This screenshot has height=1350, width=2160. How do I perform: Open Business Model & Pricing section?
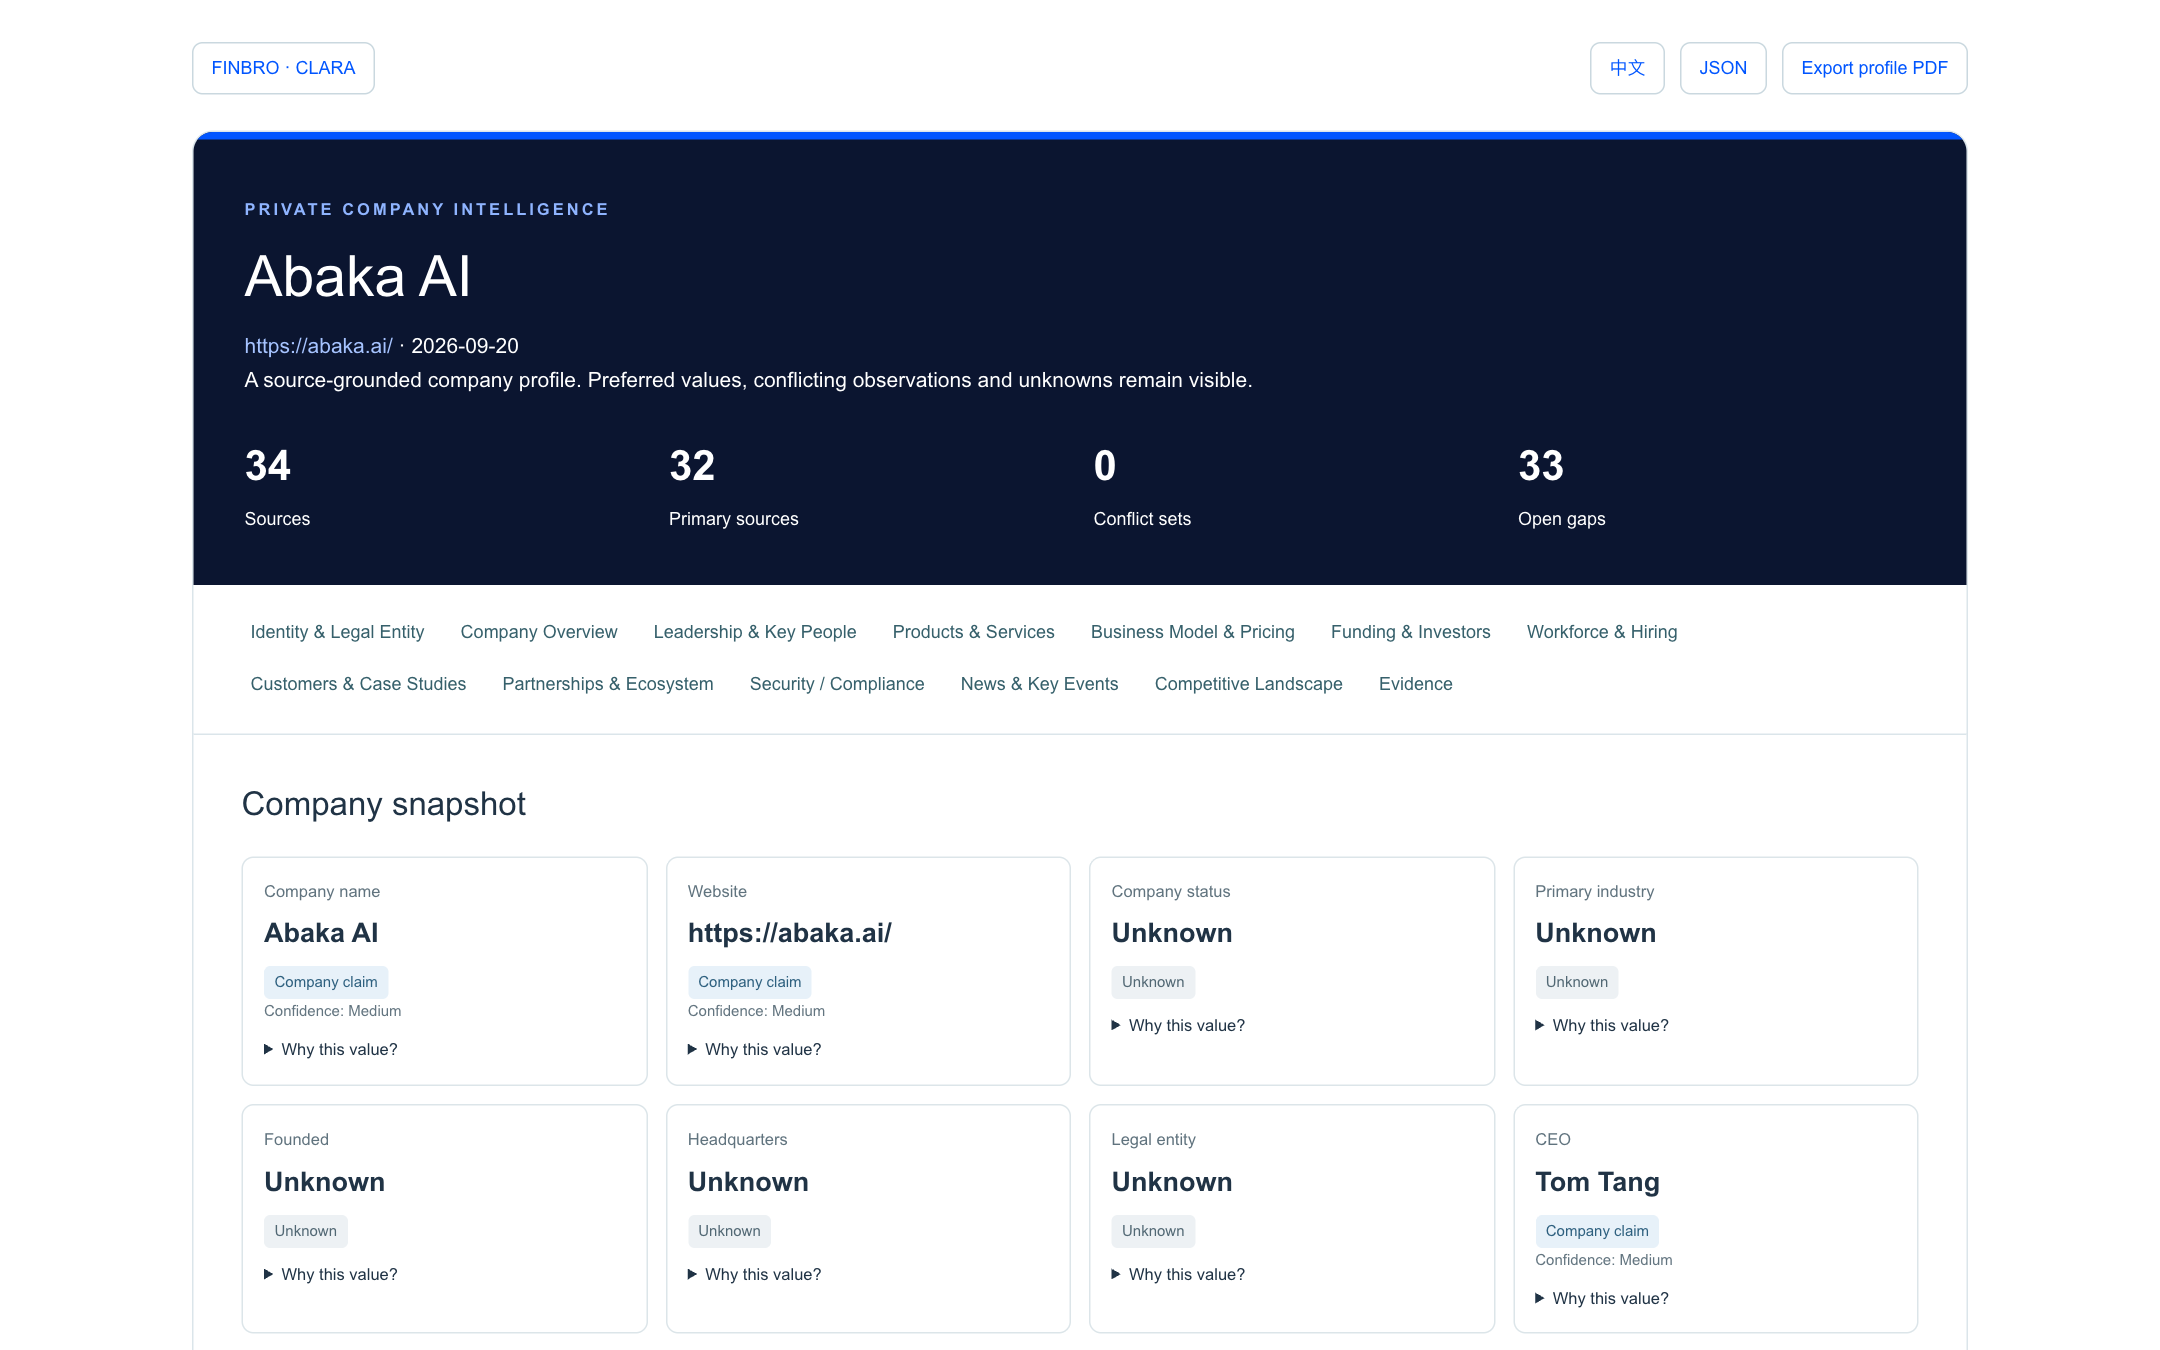[1192, 632]
